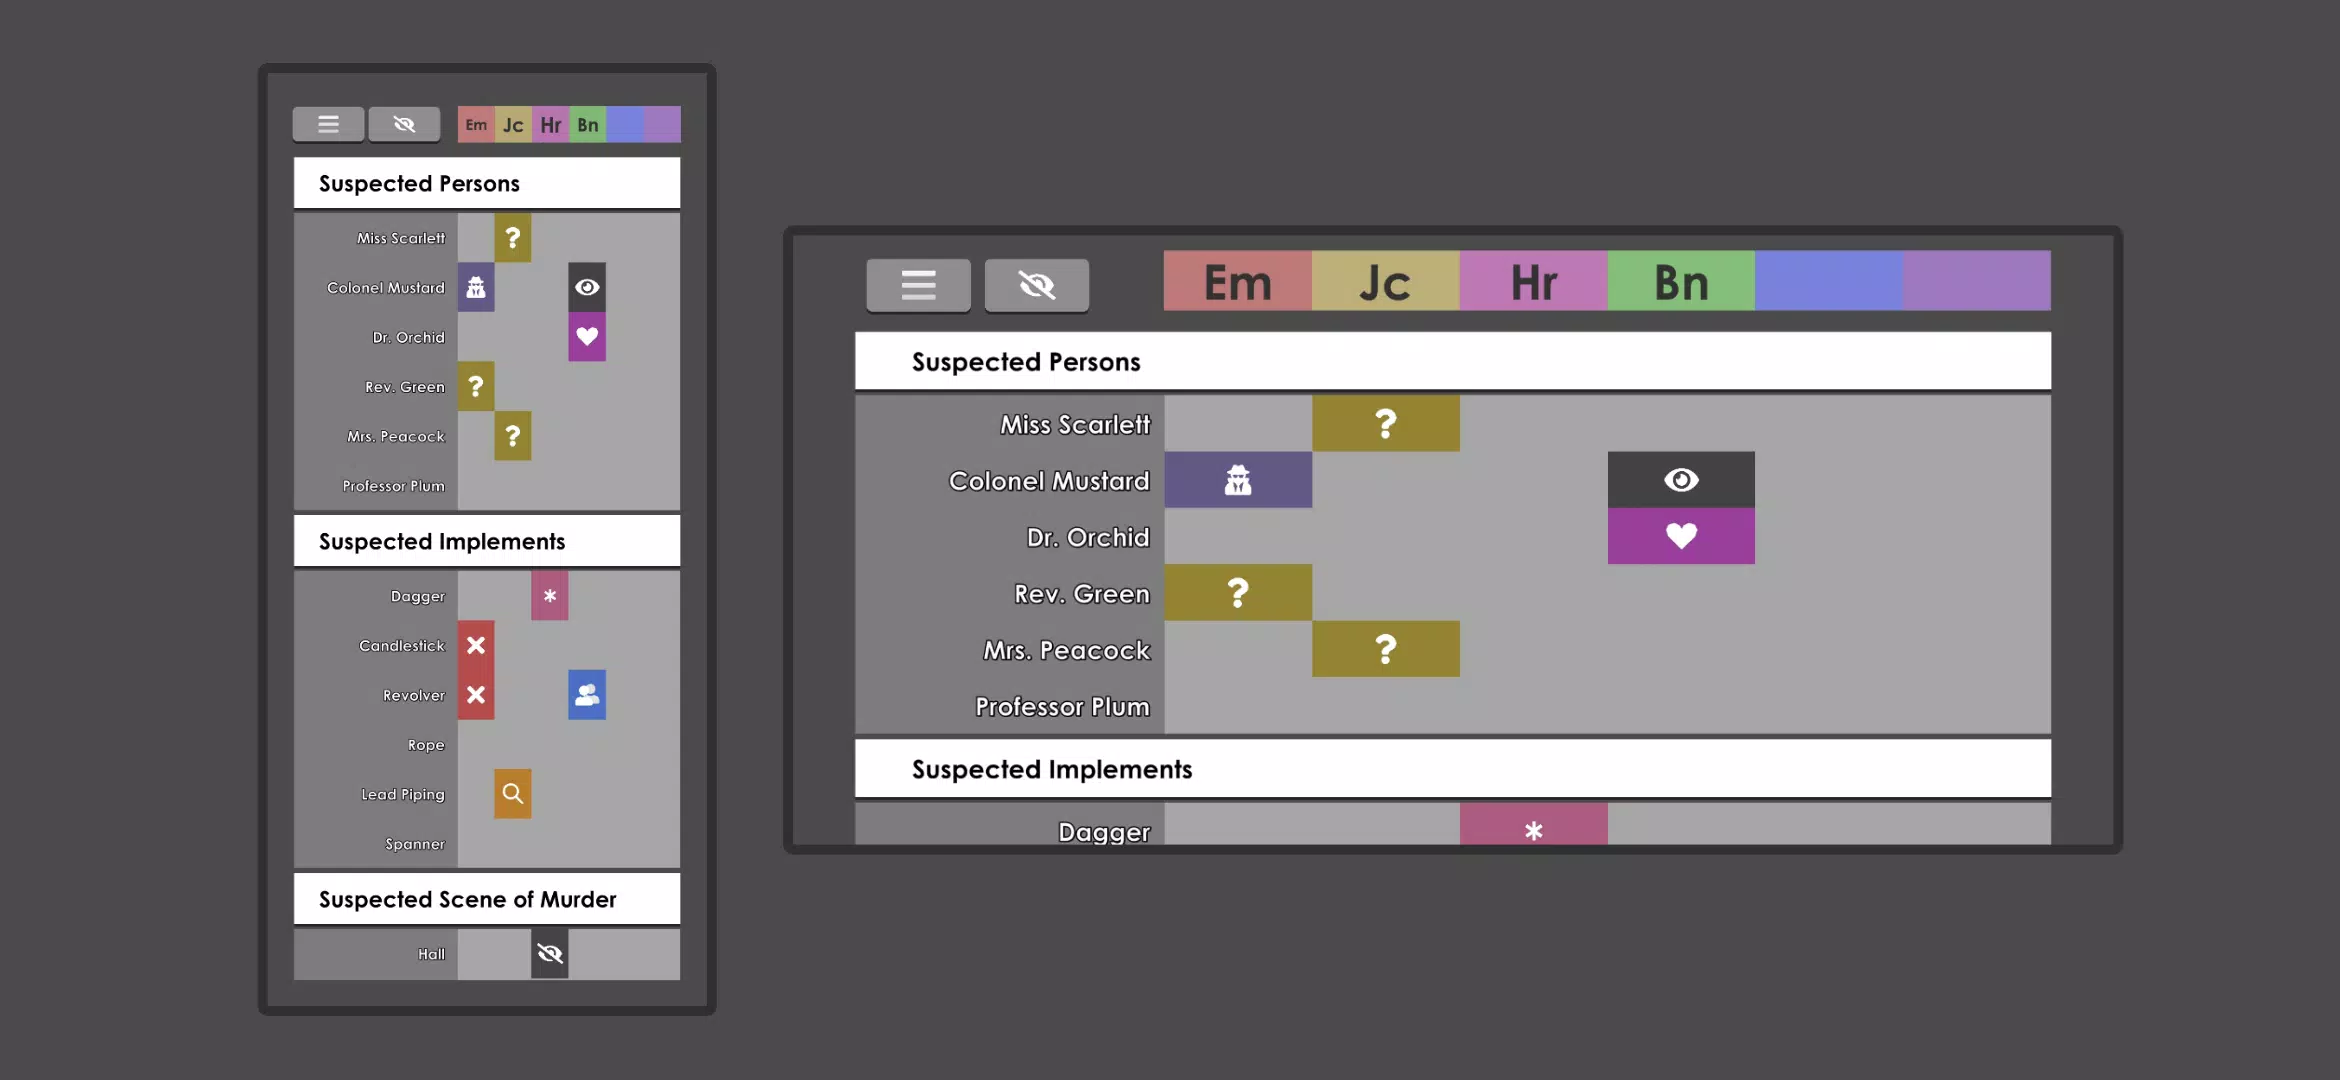Image resolution: width=2340 pixels, height=1080 pixels.
Task: Click the magnifying glass icon on Lead Piping
Action: point(512,794)
